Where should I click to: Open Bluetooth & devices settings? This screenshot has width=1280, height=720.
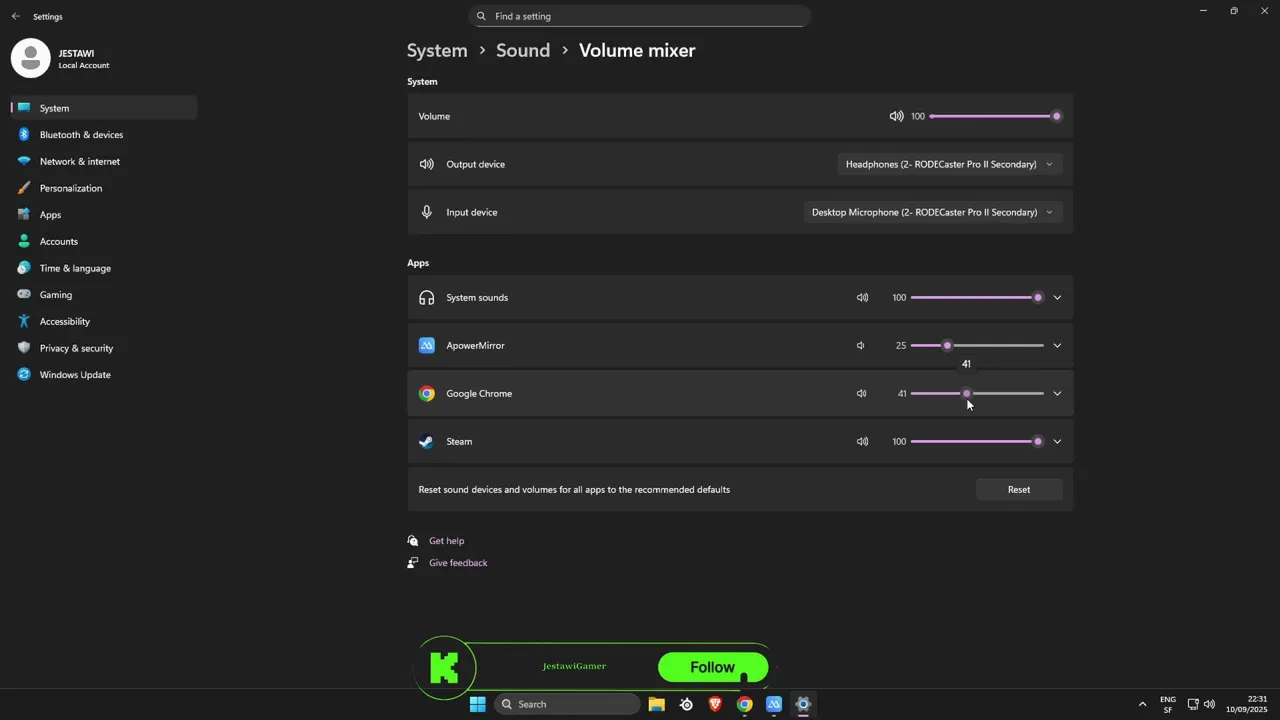point(104,134)
